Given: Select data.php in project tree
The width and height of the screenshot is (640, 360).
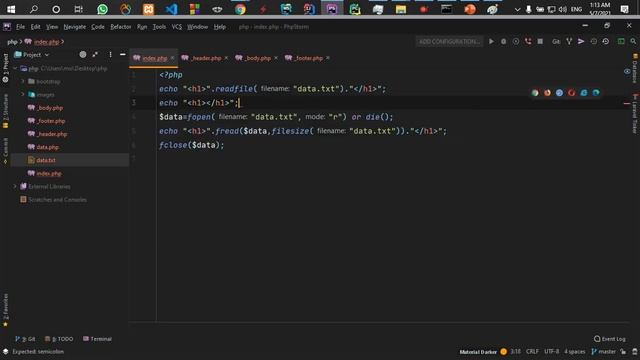Looking at the screenshot, I should (x=47, y=147).
